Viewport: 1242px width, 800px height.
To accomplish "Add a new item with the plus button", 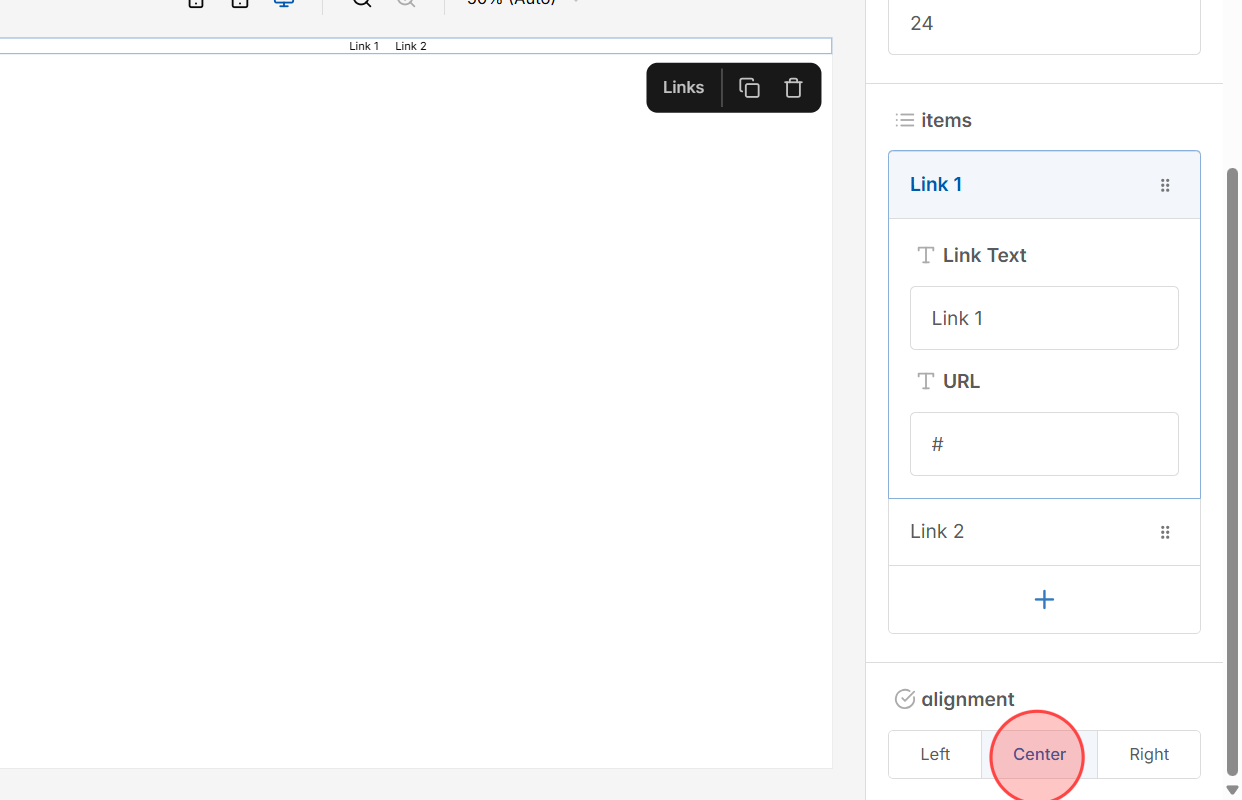I will coord(1044,599).
